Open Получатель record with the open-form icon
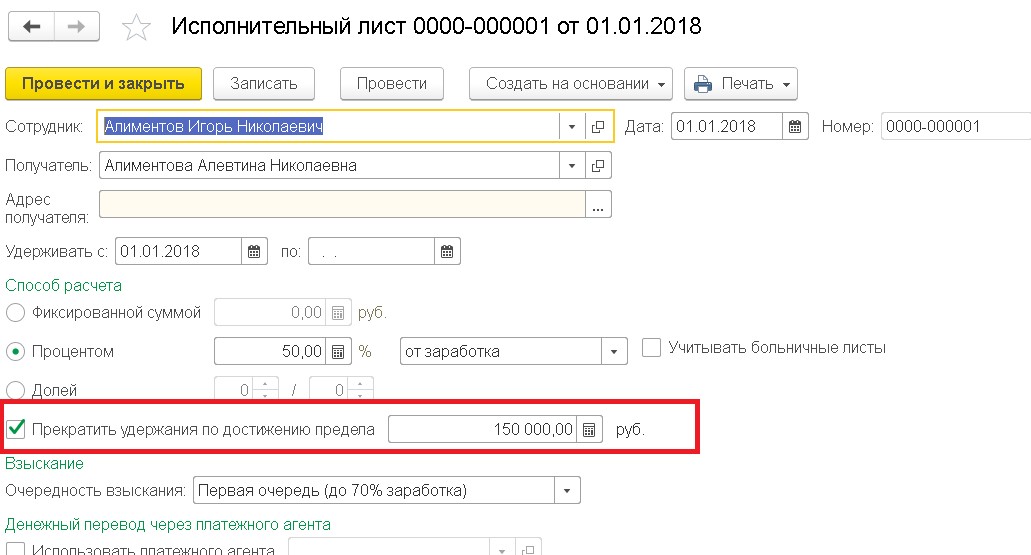The height and width of the screenshot is (555, 1031). click(x=598, y=166)
